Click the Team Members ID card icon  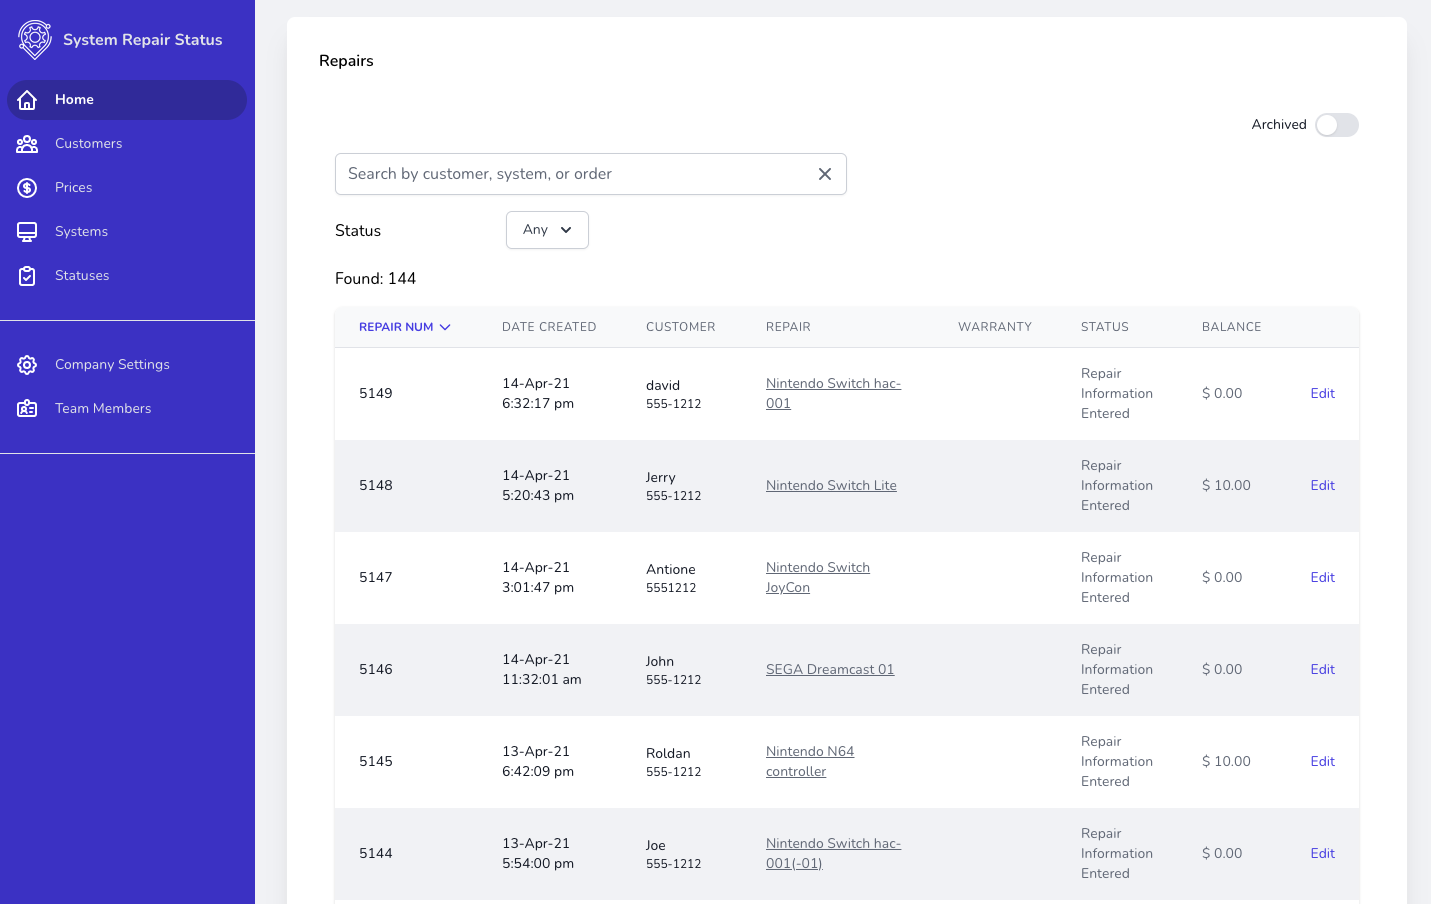tap(27, 409)
